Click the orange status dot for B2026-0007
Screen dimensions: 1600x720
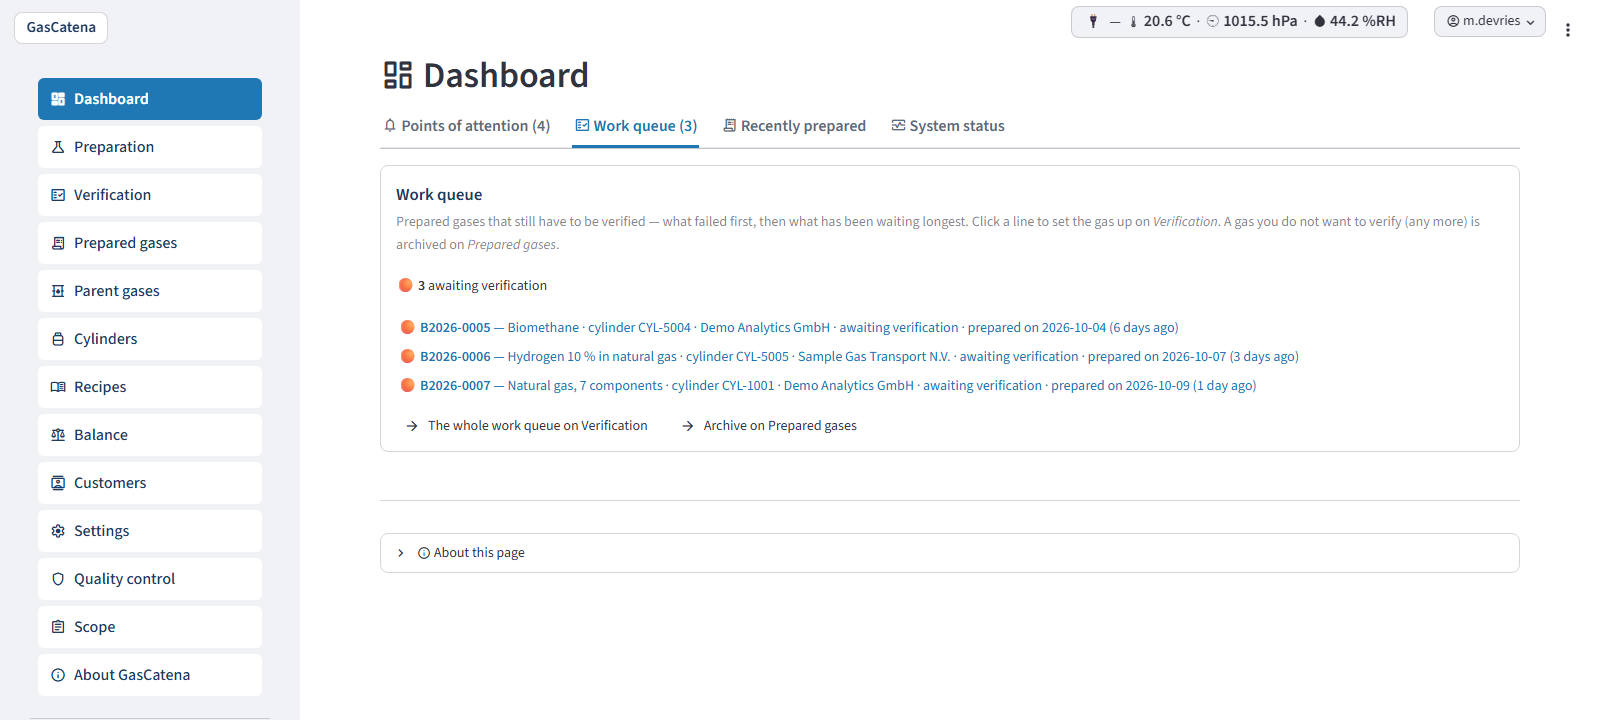(407, 385)
